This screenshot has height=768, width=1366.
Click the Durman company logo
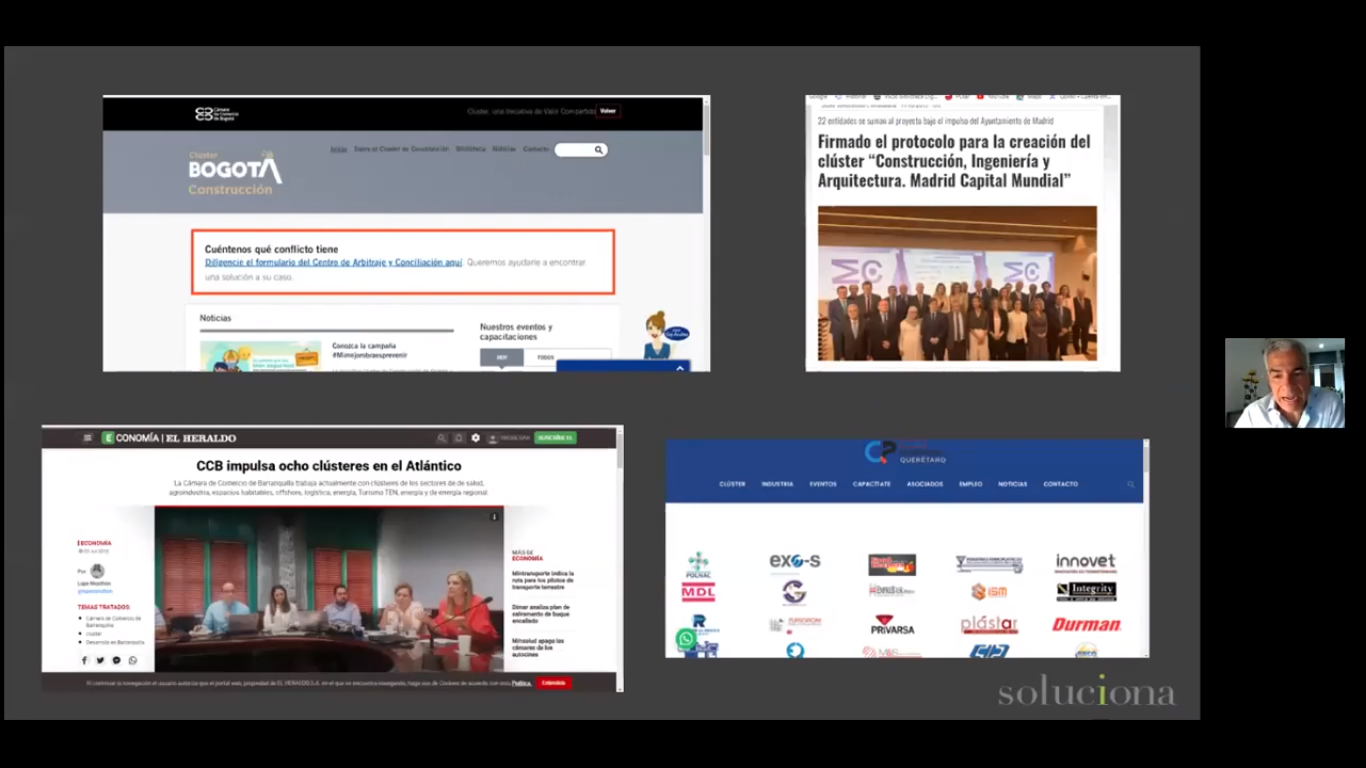(x=1087, y=625)
